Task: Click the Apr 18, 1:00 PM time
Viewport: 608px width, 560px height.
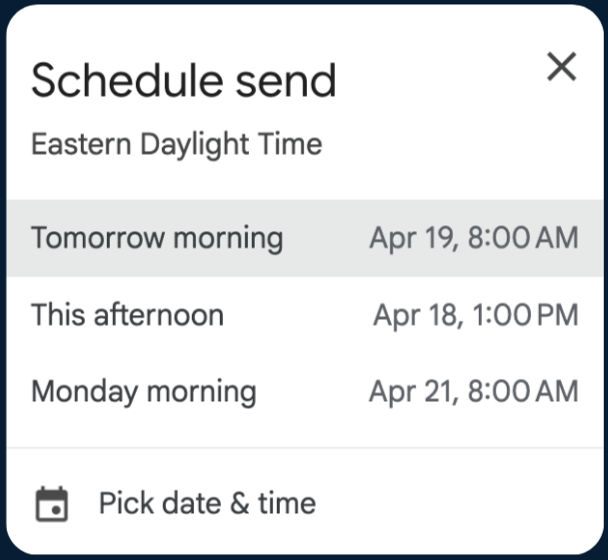Action: (x=476, y=315)
